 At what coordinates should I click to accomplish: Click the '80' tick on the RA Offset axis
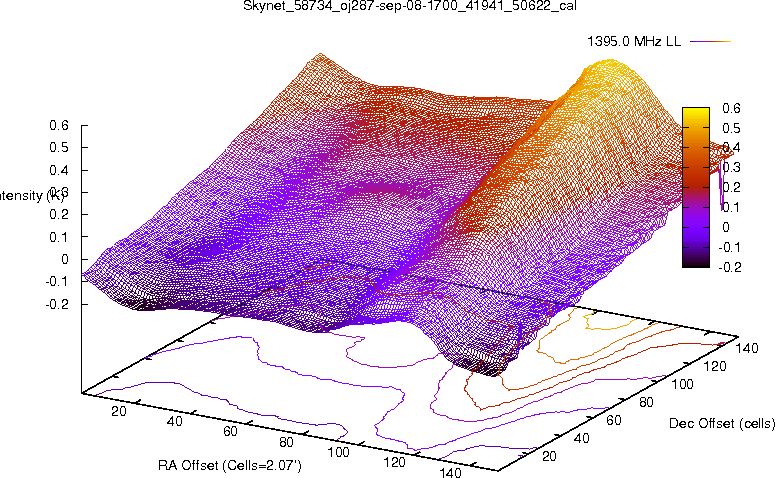tap(286, 441)
